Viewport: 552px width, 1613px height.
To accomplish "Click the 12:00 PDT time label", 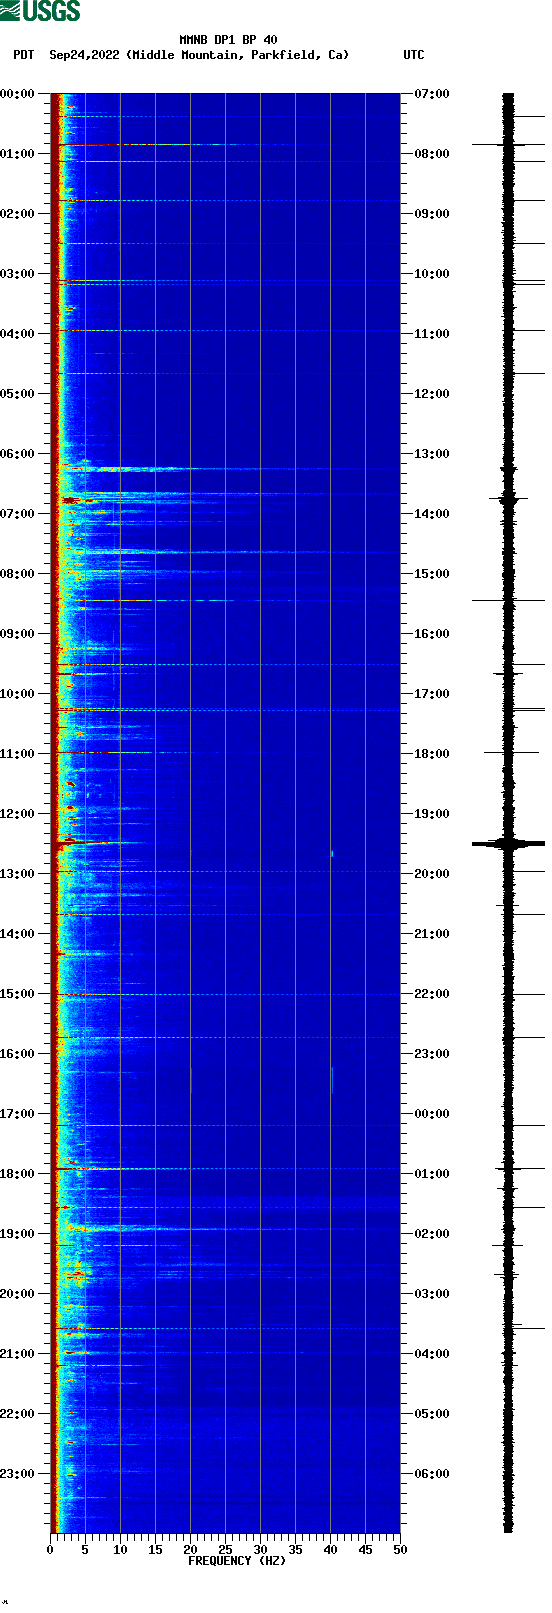I will [18, 814].
